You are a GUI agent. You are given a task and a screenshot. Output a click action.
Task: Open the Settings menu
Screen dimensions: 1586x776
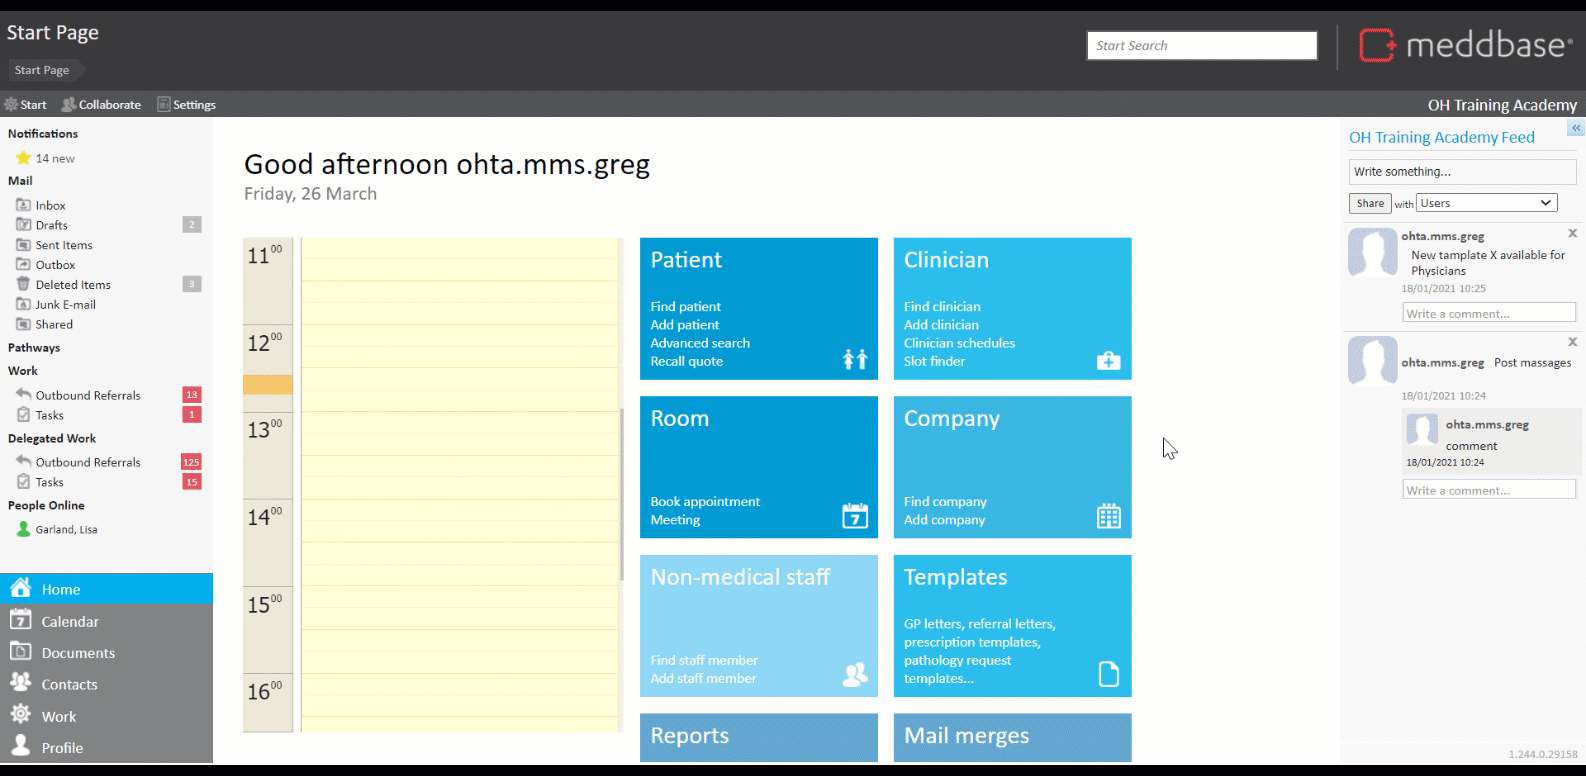pyautogui.click(x=186, y=105)
